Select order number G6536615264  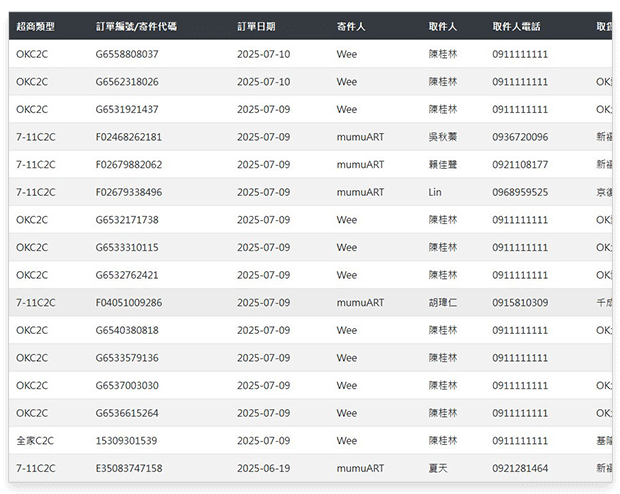tap(127, 413)
